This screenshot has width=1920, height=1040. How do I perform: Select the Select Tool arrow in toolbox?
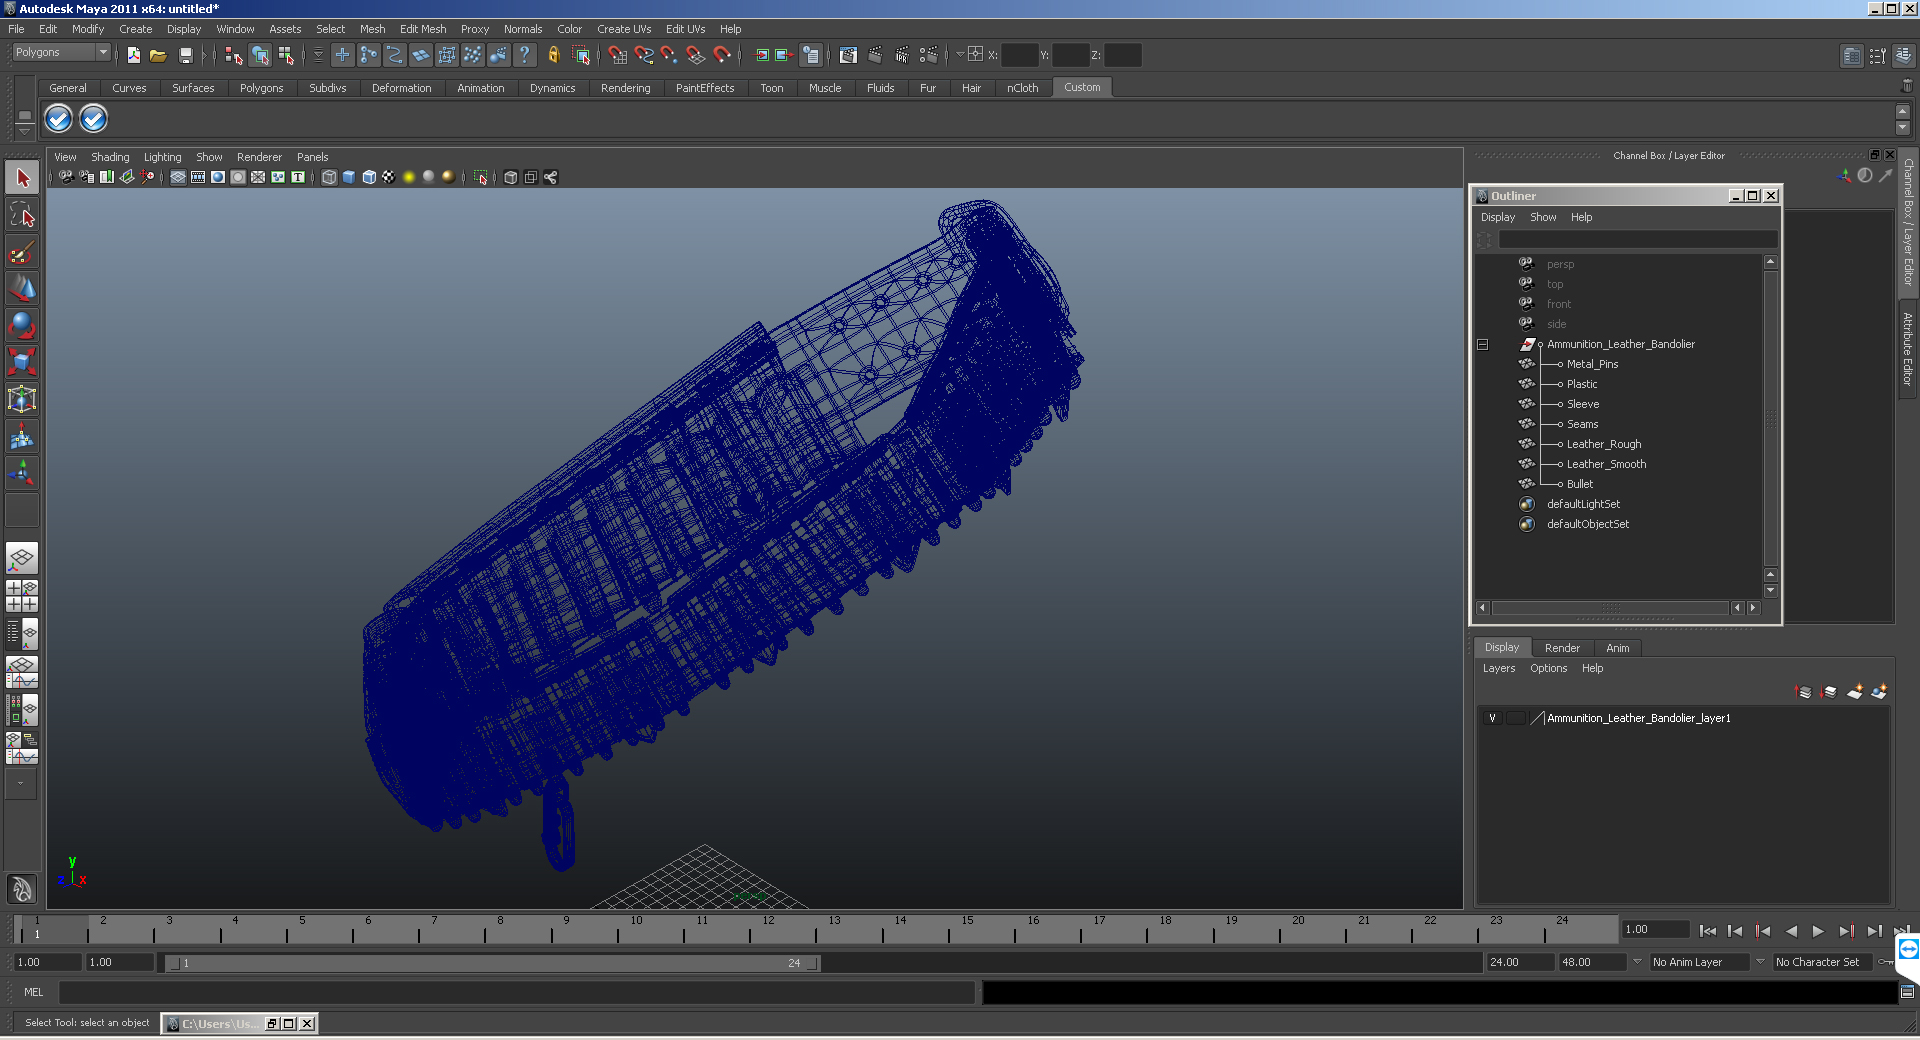(x=22, y=178)
